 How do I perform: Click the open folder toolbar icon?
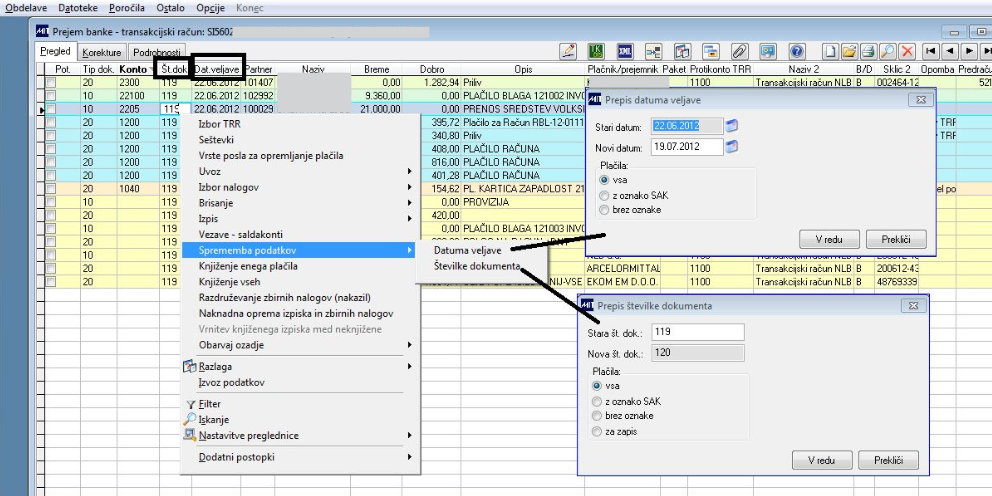click(x=849, y=51)
